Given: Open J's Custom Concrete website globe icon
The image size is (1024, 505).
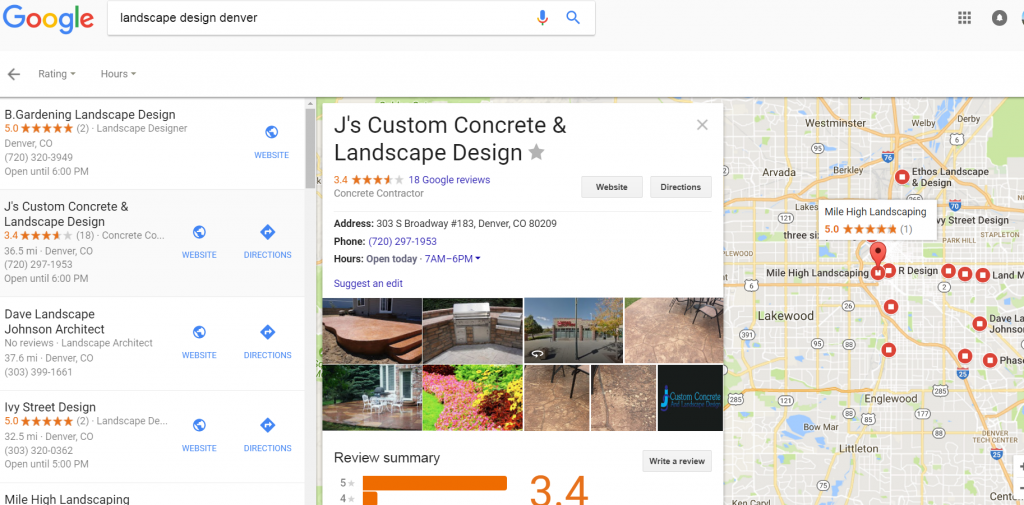Looking at the screenshot, I should click(199, 232).
